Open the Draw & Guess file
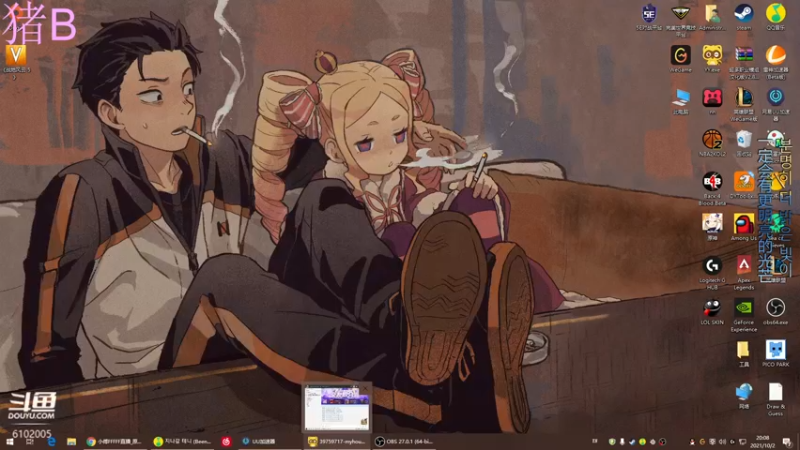This screenshot has width=800, height=450. (x=776, y=399)
